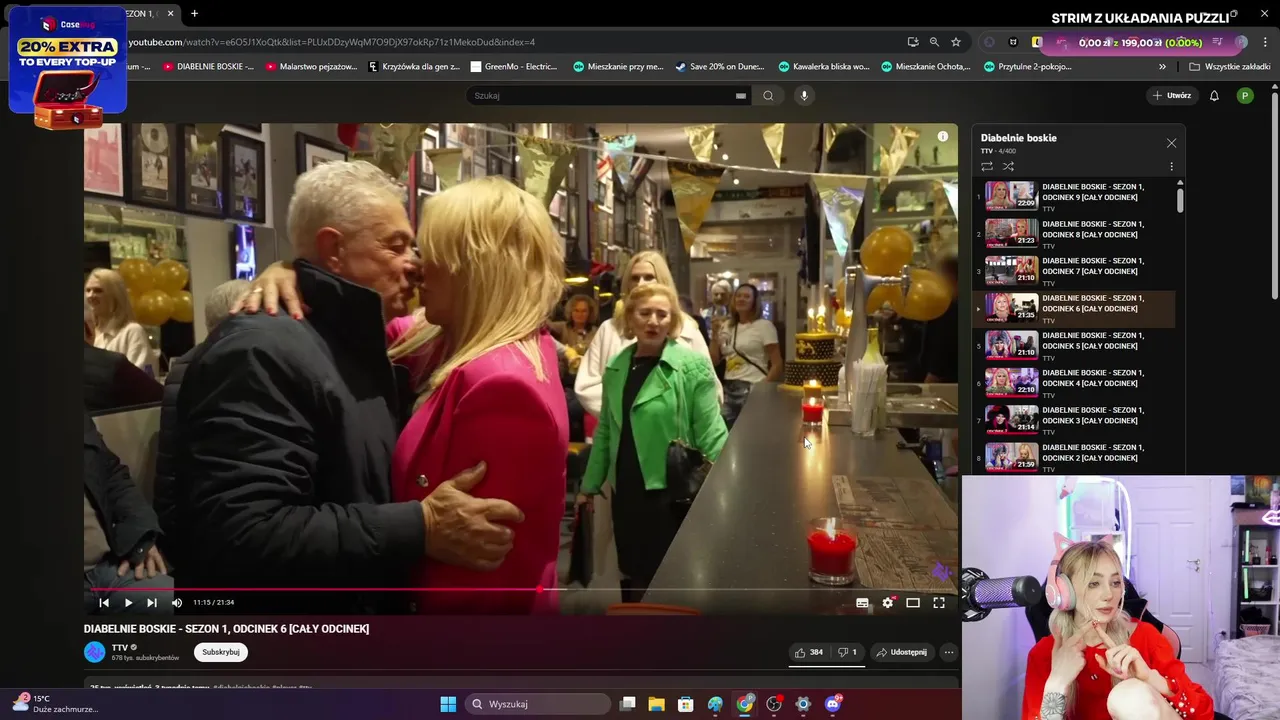
Task: Submit search with the magnifier button
Action: coord(768,96)
